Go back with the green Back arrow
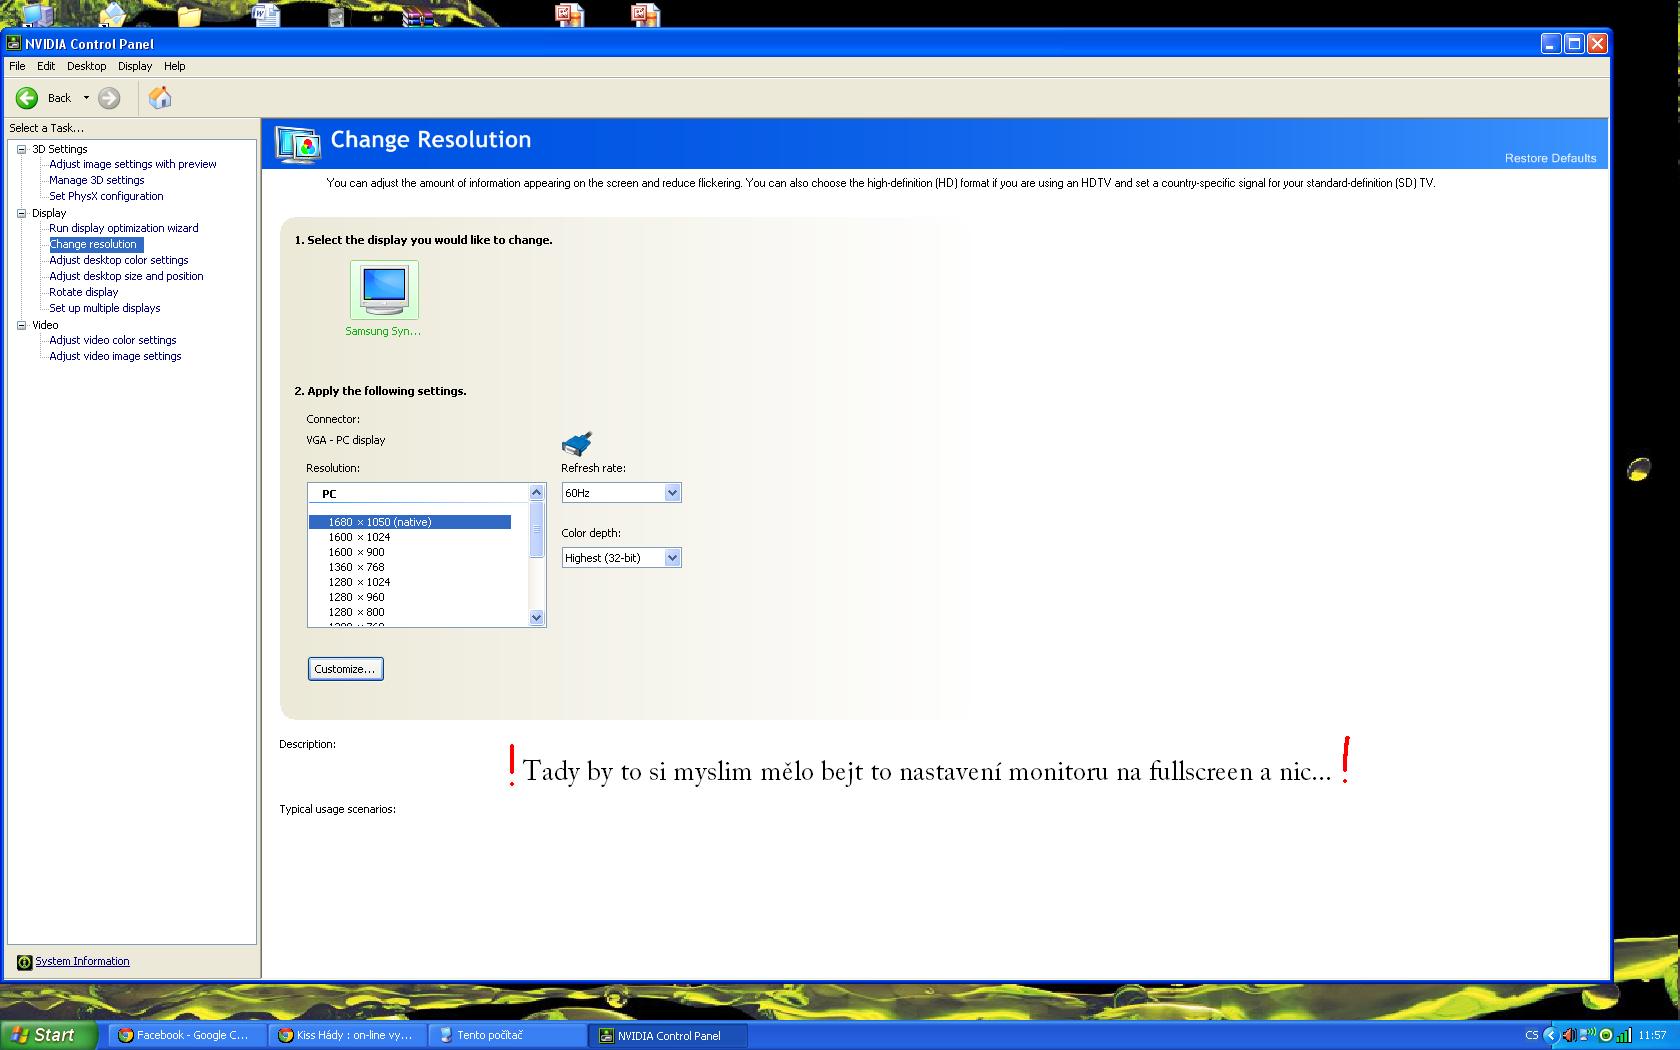1680x1050 pixels. [27, 98]
